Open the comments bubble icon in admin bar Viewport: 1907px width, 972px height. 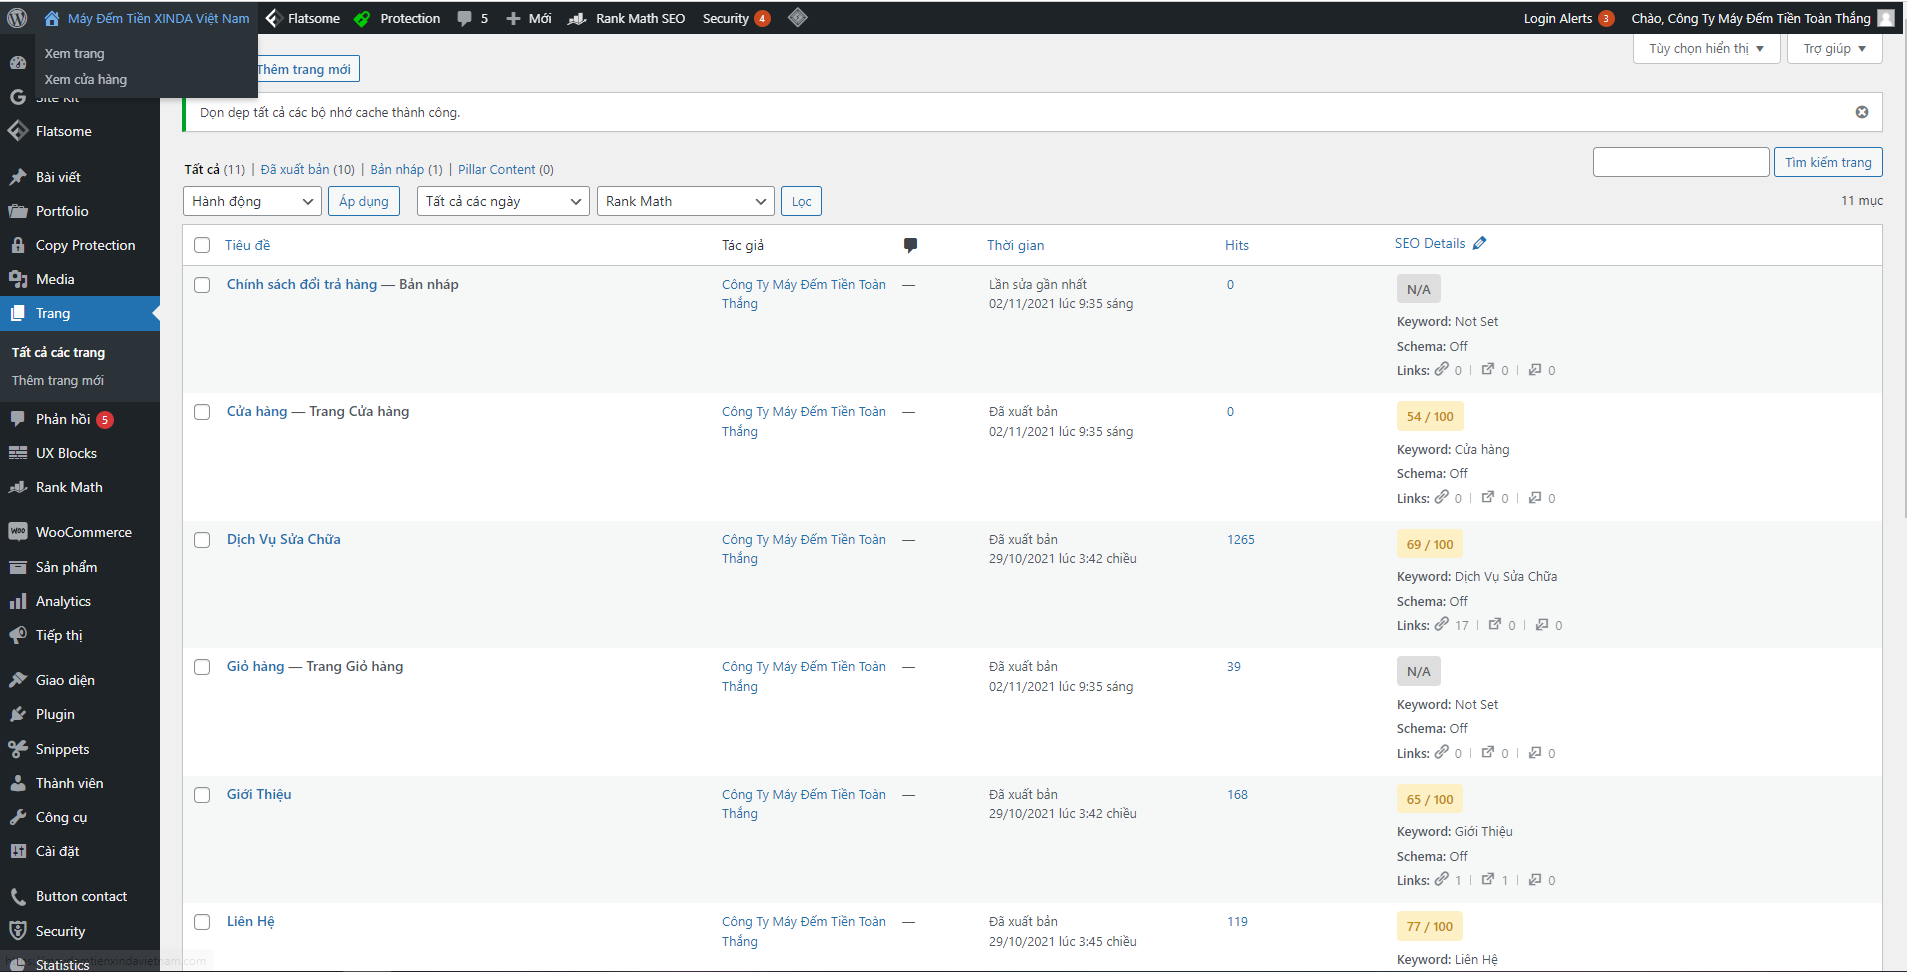(x=464, y=18)
